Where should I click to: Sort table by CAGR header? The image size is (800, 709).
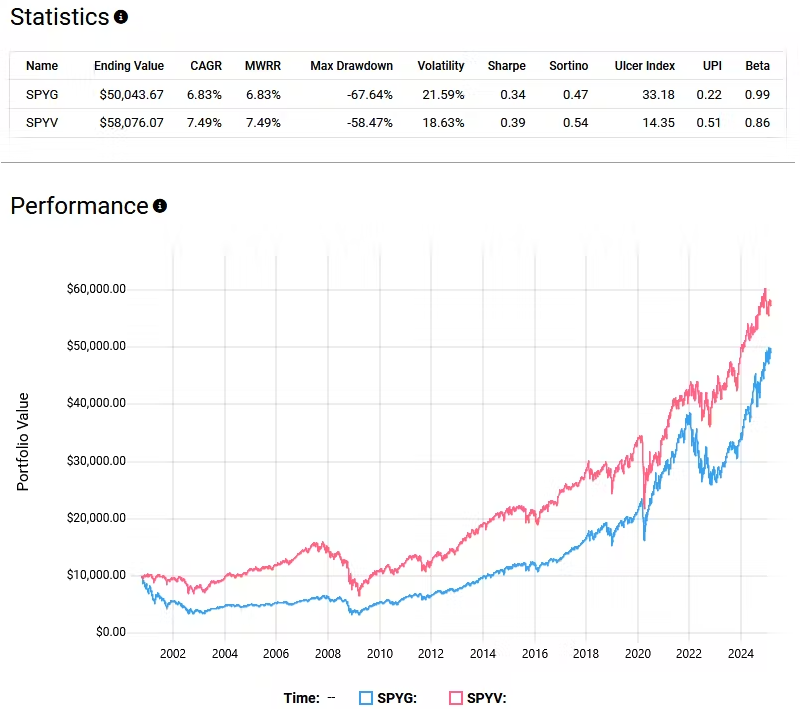[x=206, y=66]
